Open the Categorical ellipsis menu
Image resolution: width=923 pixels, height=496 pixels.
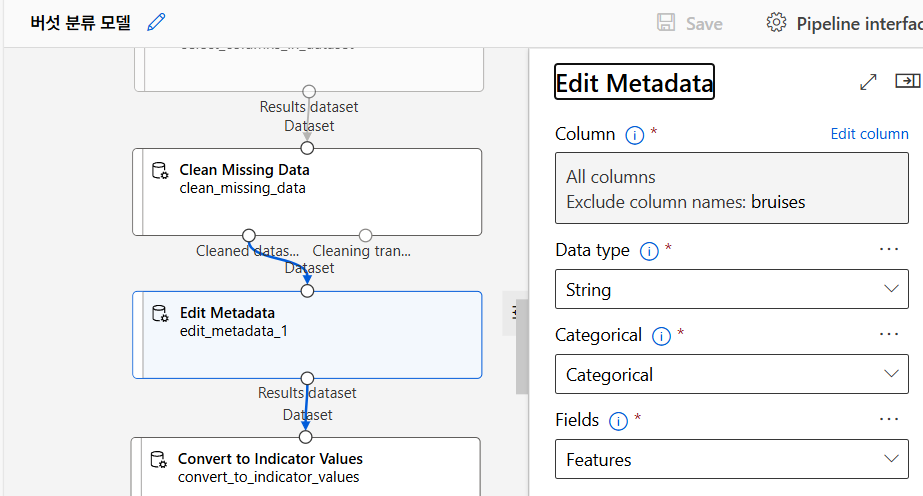[889, 334]
